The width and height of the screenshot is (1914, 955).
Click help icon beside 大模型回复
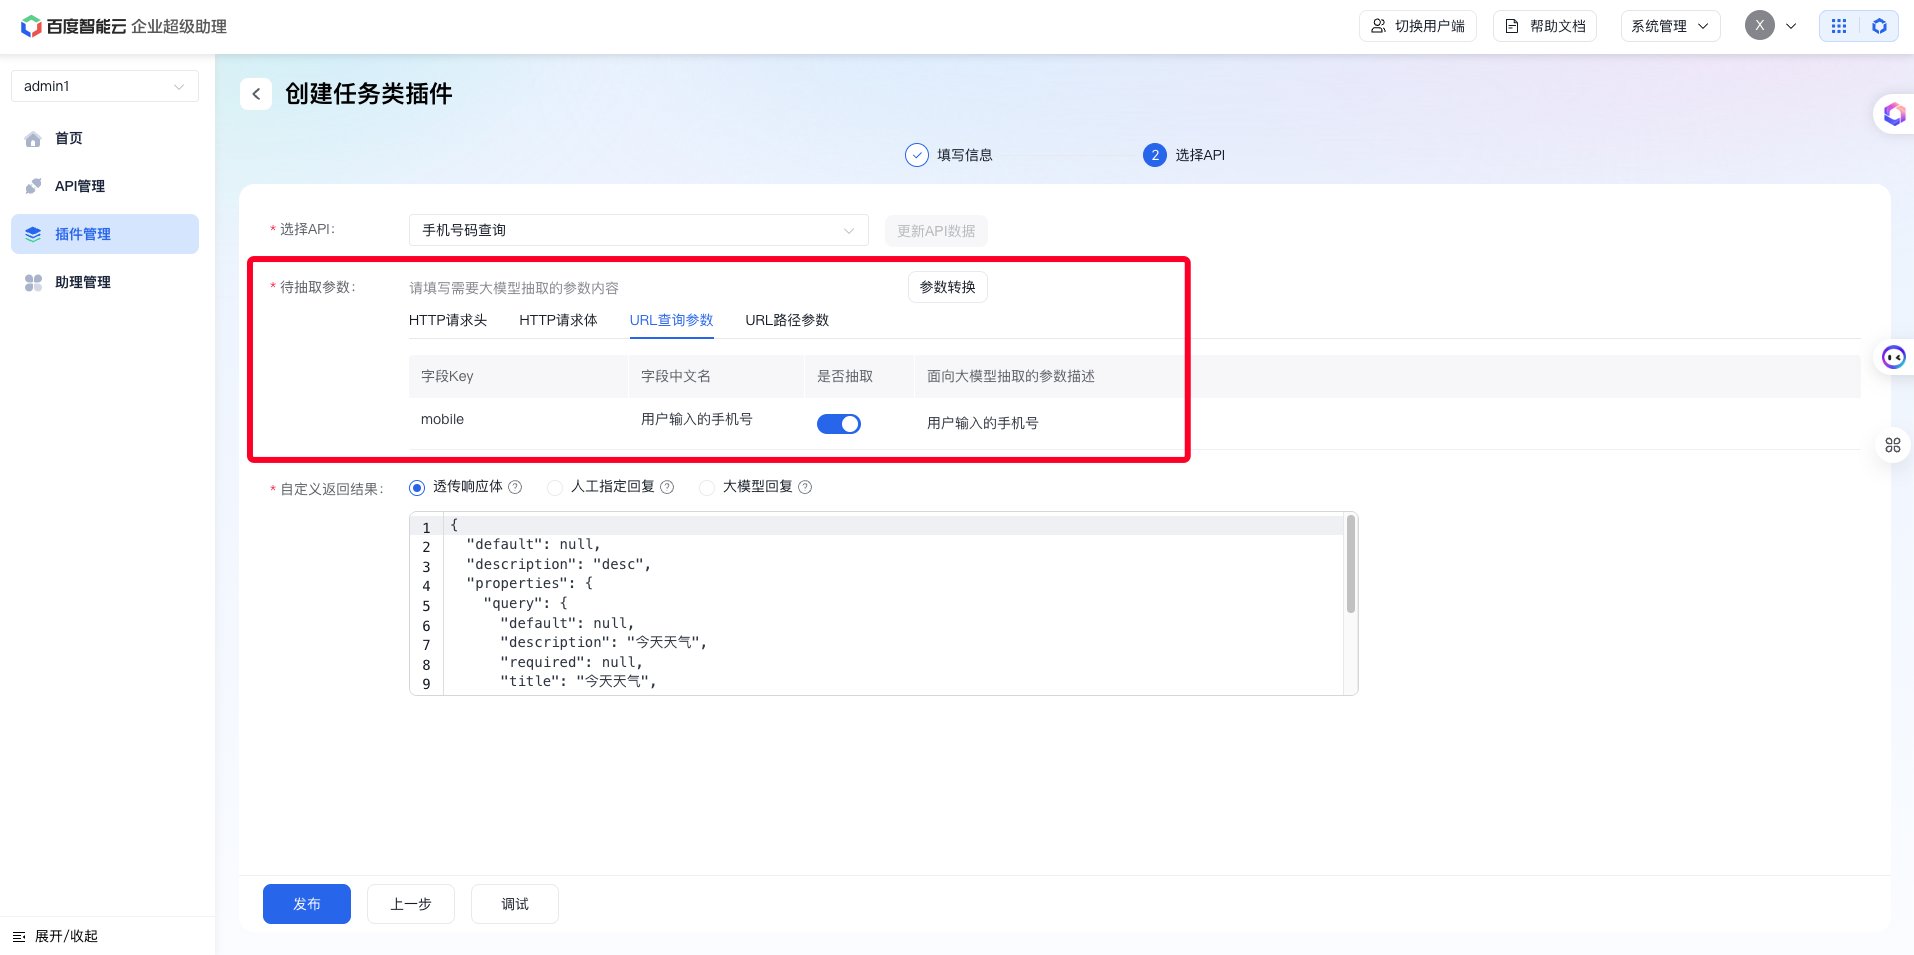coord(805,487)
